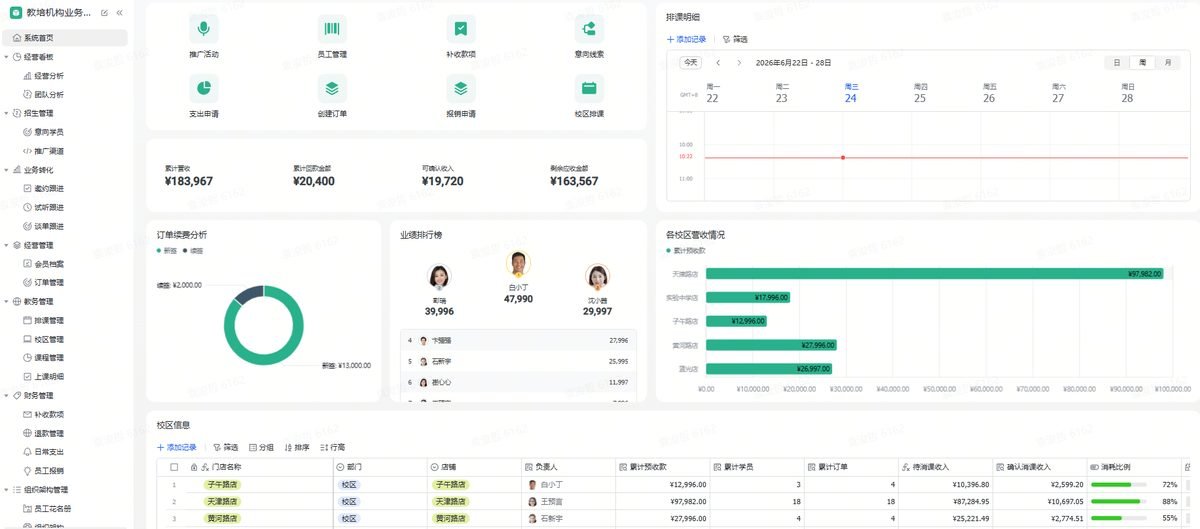Click 负责人 王预言 in 校区信息 table

(x=545, y=502)
